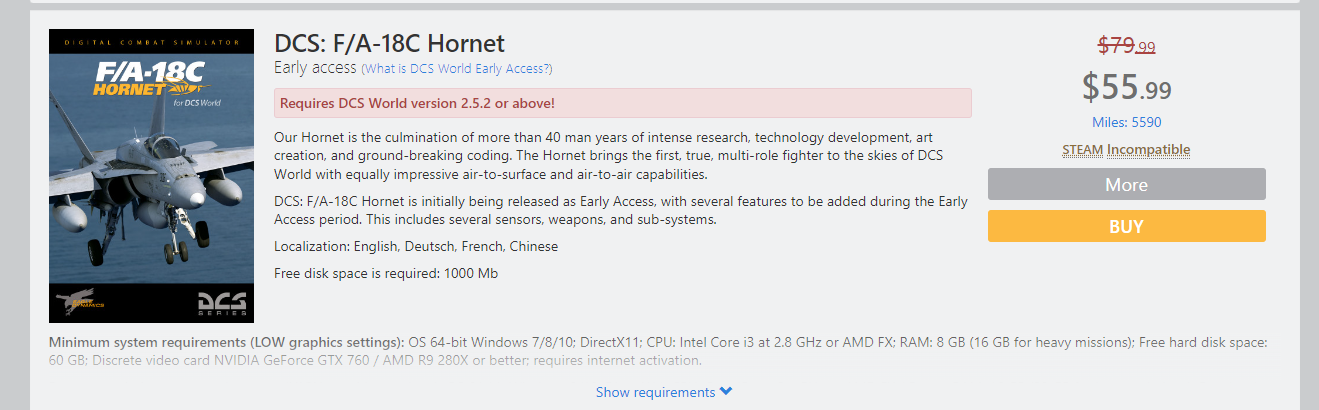The height and width of the screenshot is (410, 1319).
Task: Click the Free disk space required line
Action: click(x=386, y=273)
